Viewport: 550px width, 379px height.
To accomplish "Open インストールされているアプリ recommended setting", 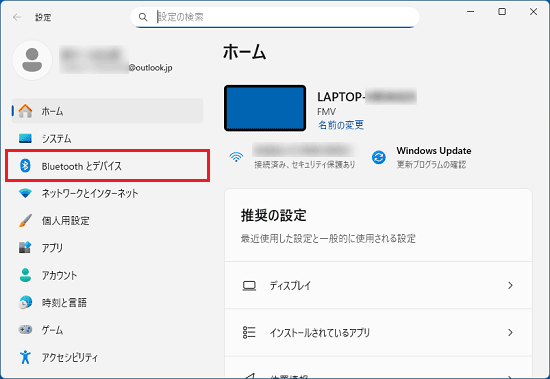I will 378,333.
